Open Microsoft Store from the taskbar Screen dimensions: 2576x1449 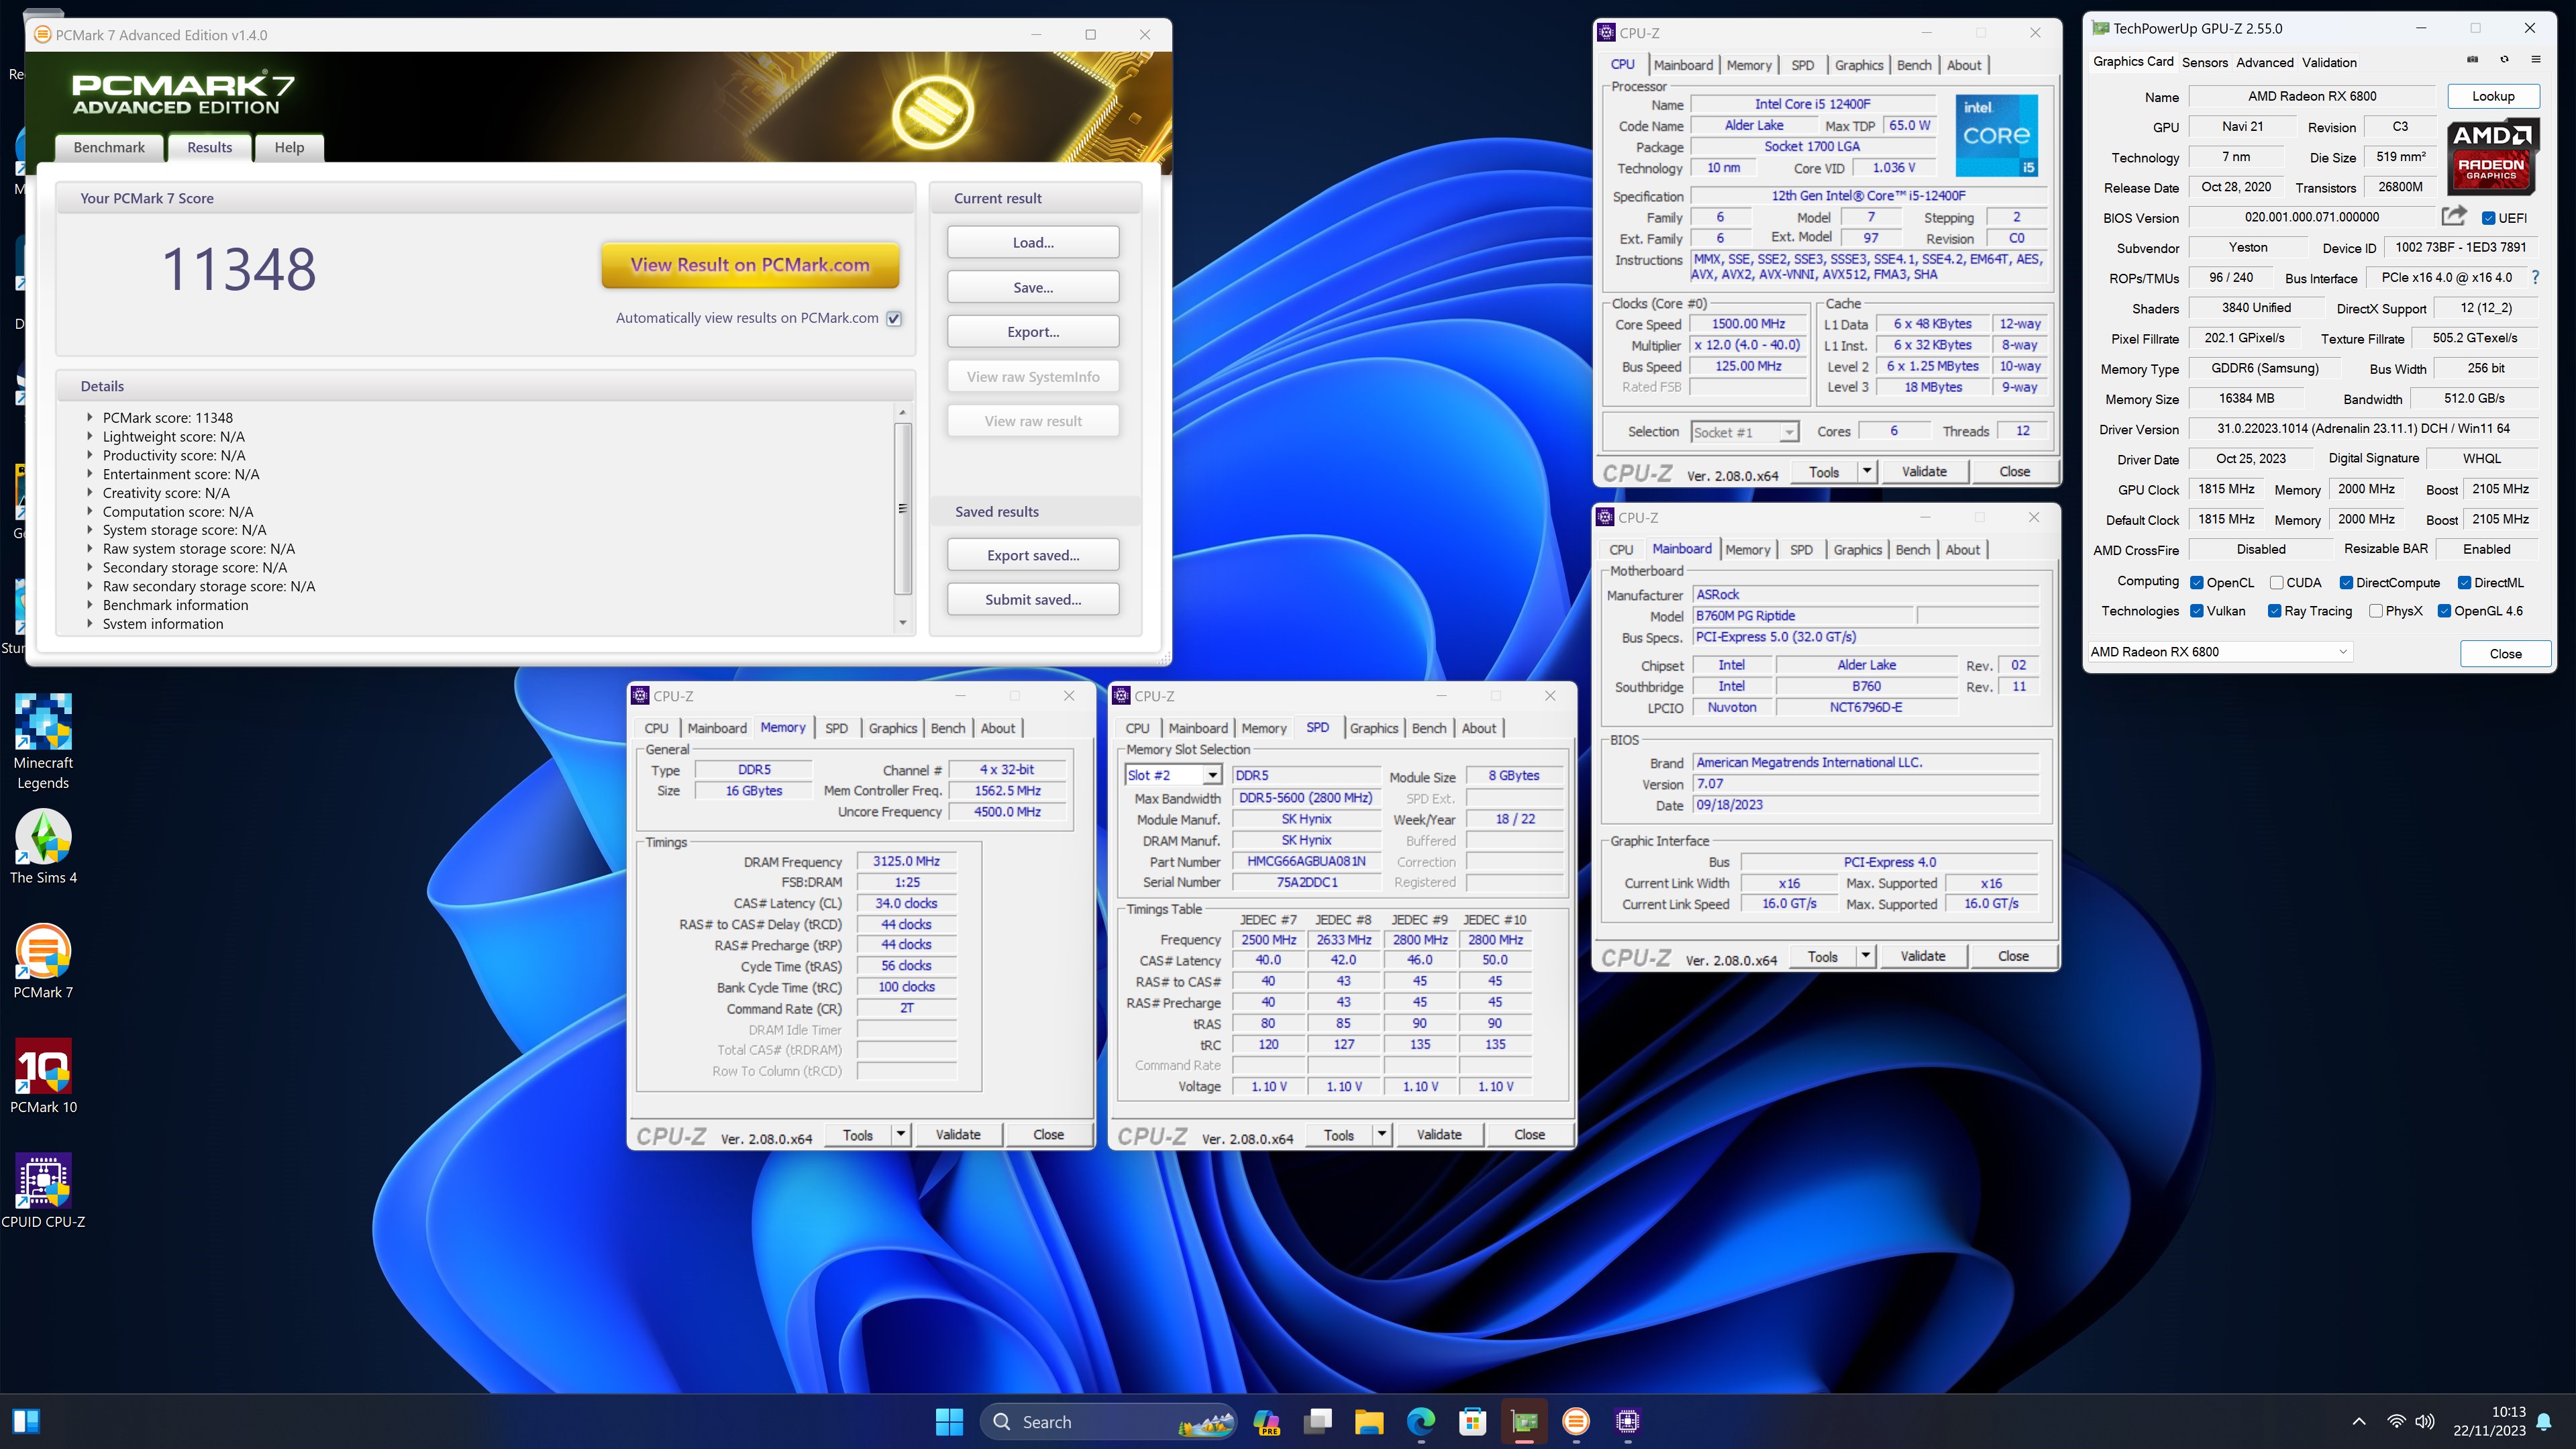[1473, 1421]
